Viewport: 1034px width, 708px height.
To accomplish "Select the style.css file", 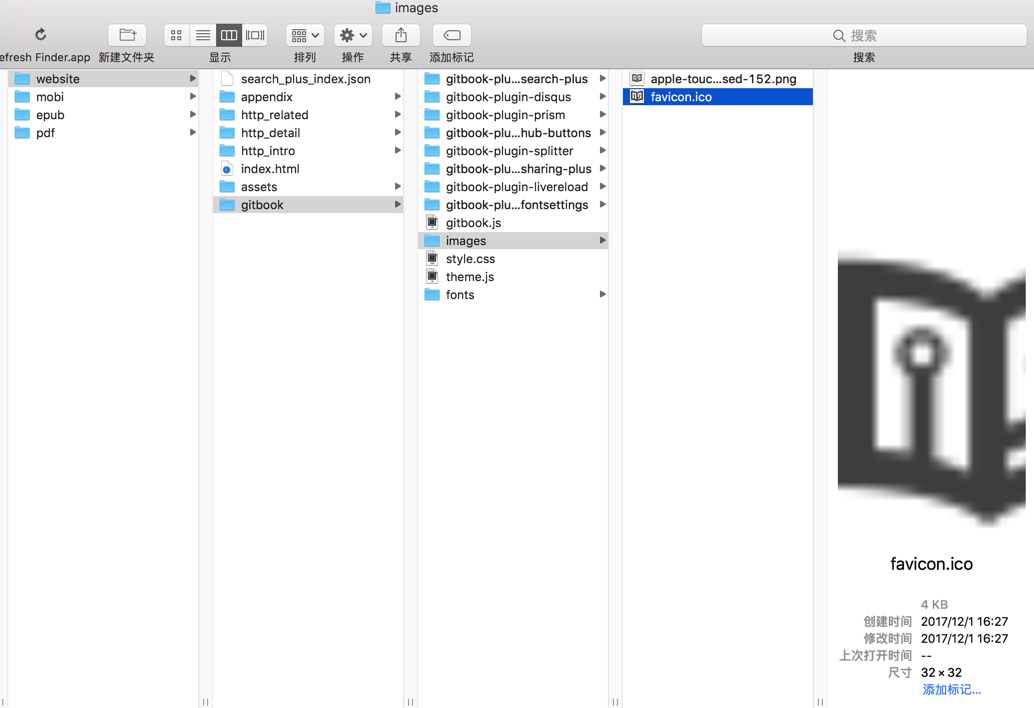I will click(513, 259).
